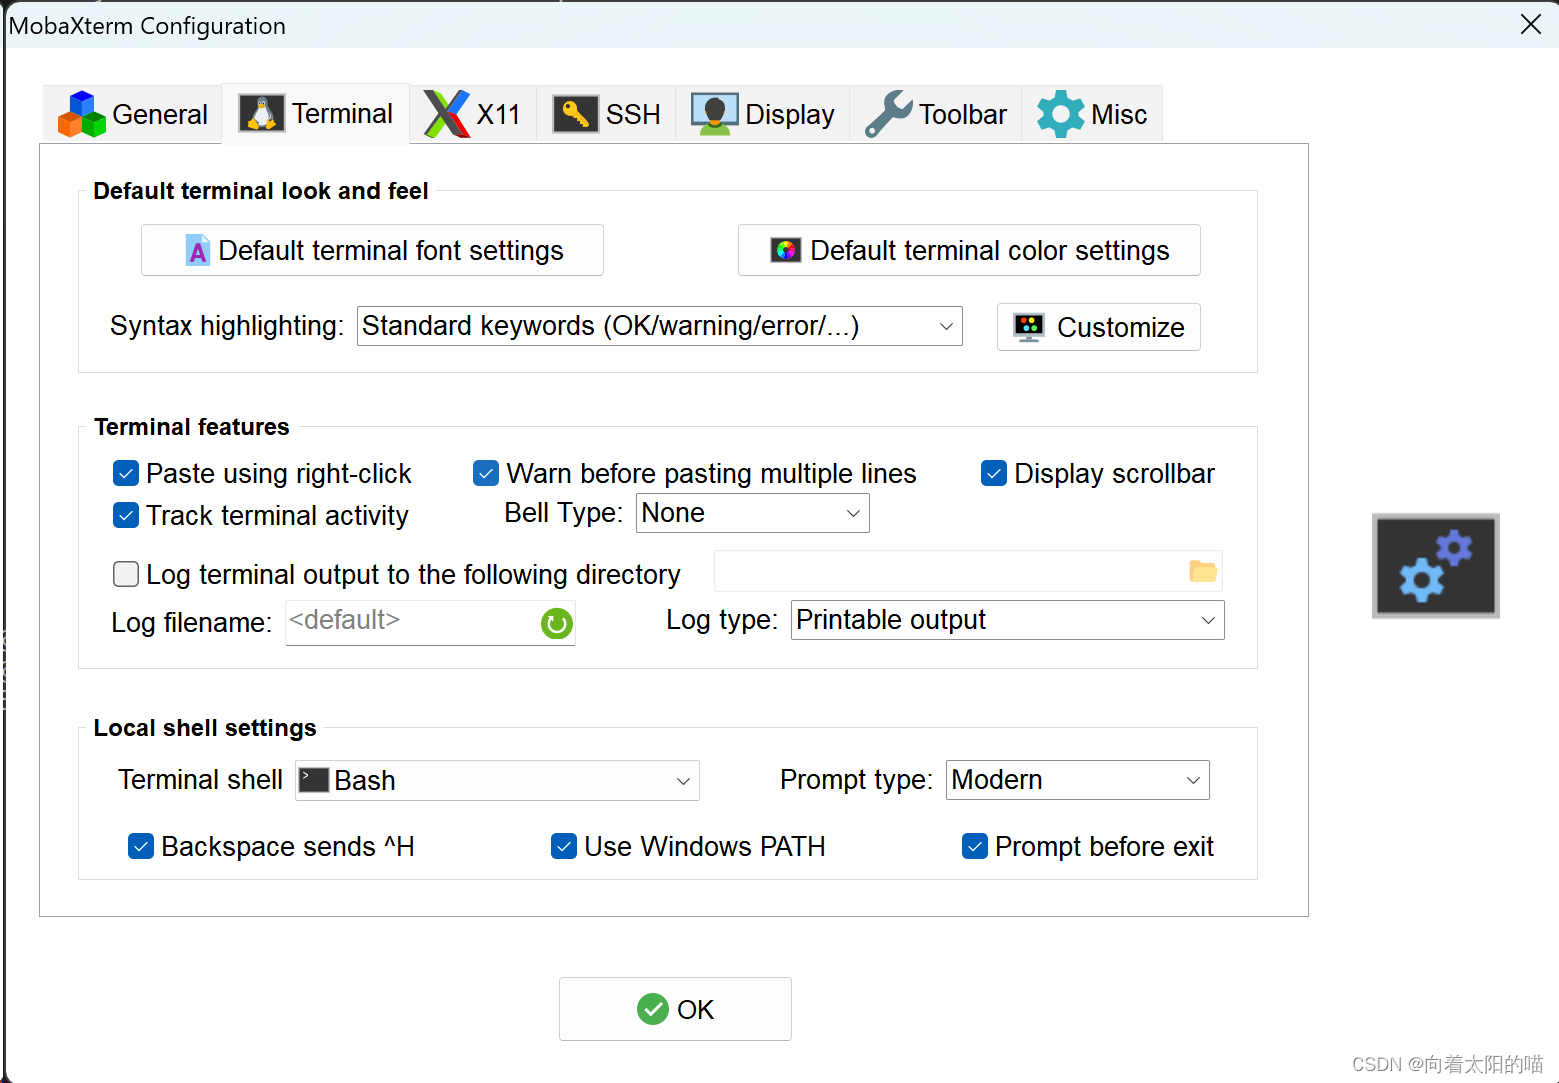Go to the Toolbar tab
This screenshot has width=1559, height=1083.
coord(936,114)
